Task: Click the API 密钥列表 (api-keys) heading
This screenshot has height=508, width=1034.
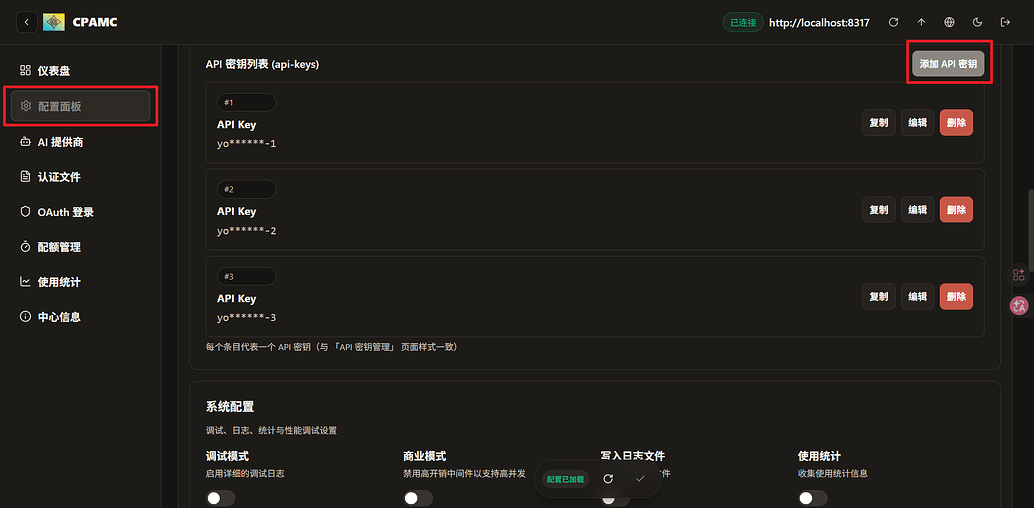Action: click(x=262, y=65)
